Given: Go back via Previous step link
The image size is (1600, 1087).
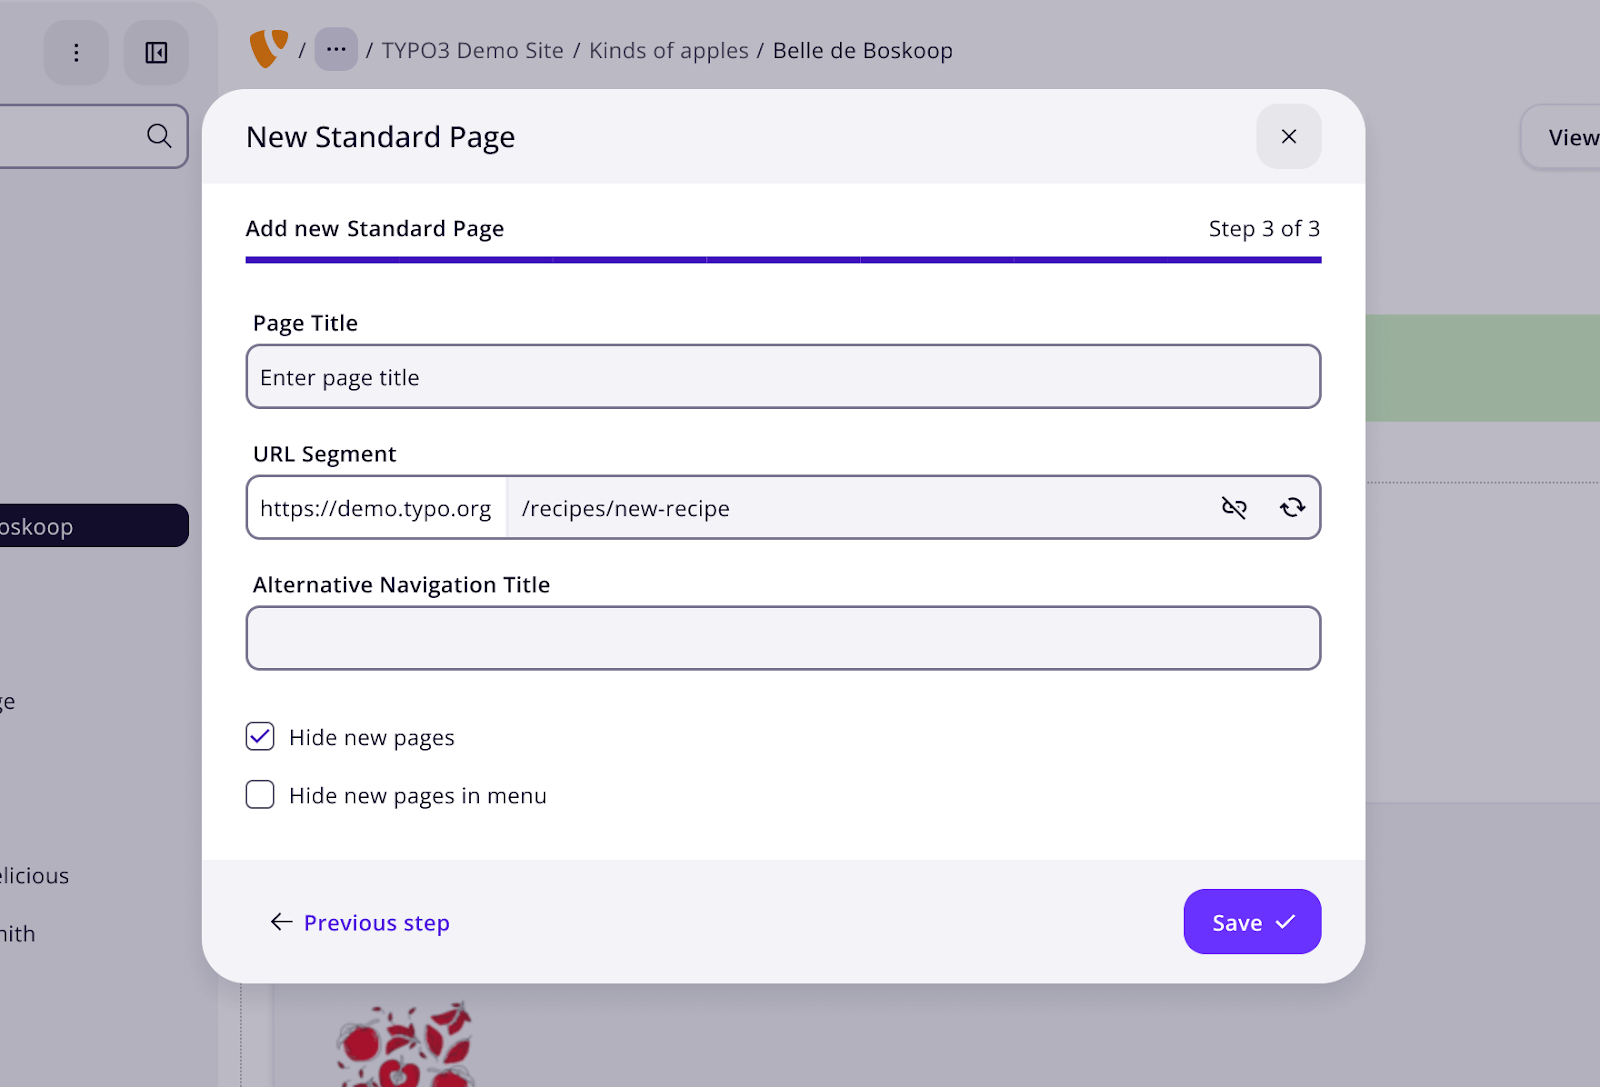Looking at the screenshot, I should pyautogui.click(x=376, y=923).
